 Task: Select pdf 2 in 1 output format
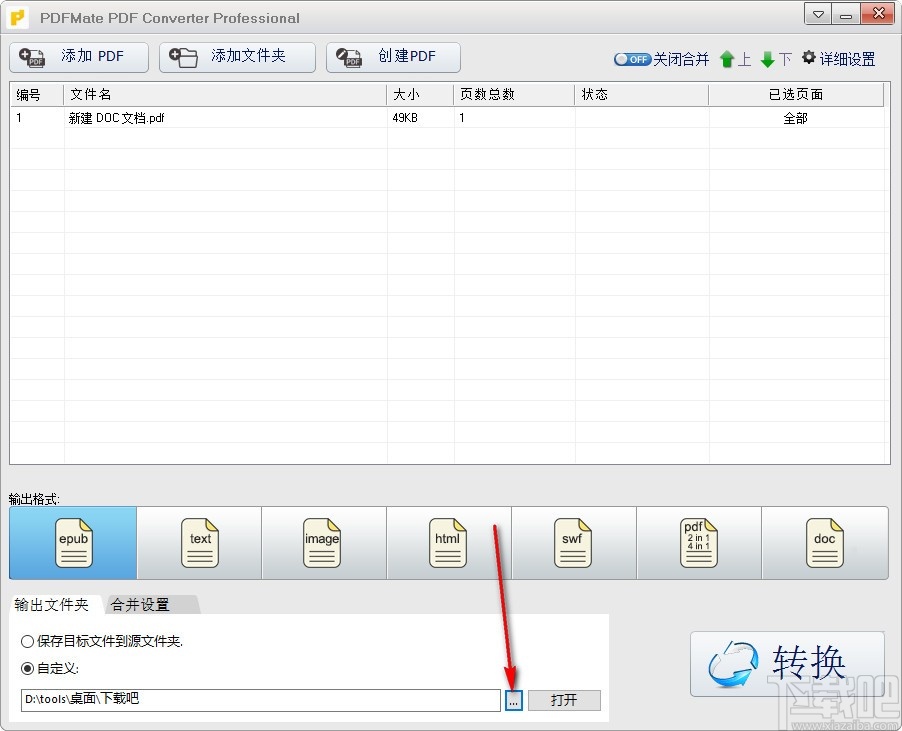699,543
